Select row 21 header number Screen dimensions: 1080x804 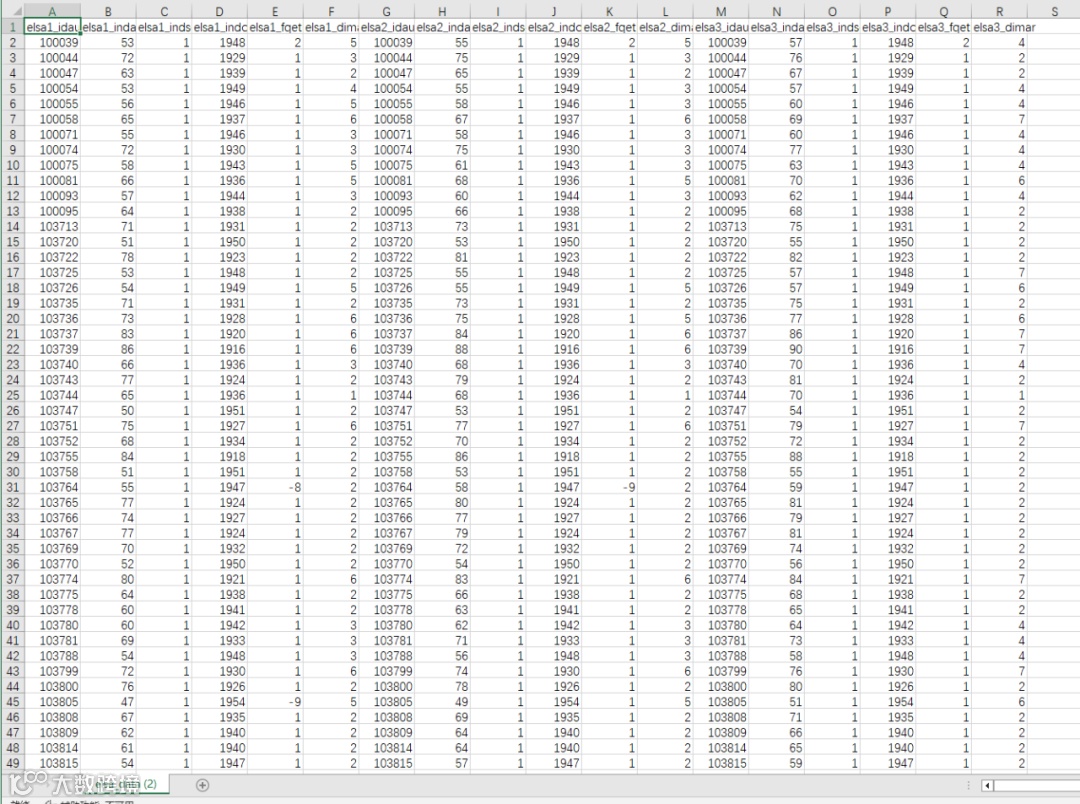[x=12, y=333]
